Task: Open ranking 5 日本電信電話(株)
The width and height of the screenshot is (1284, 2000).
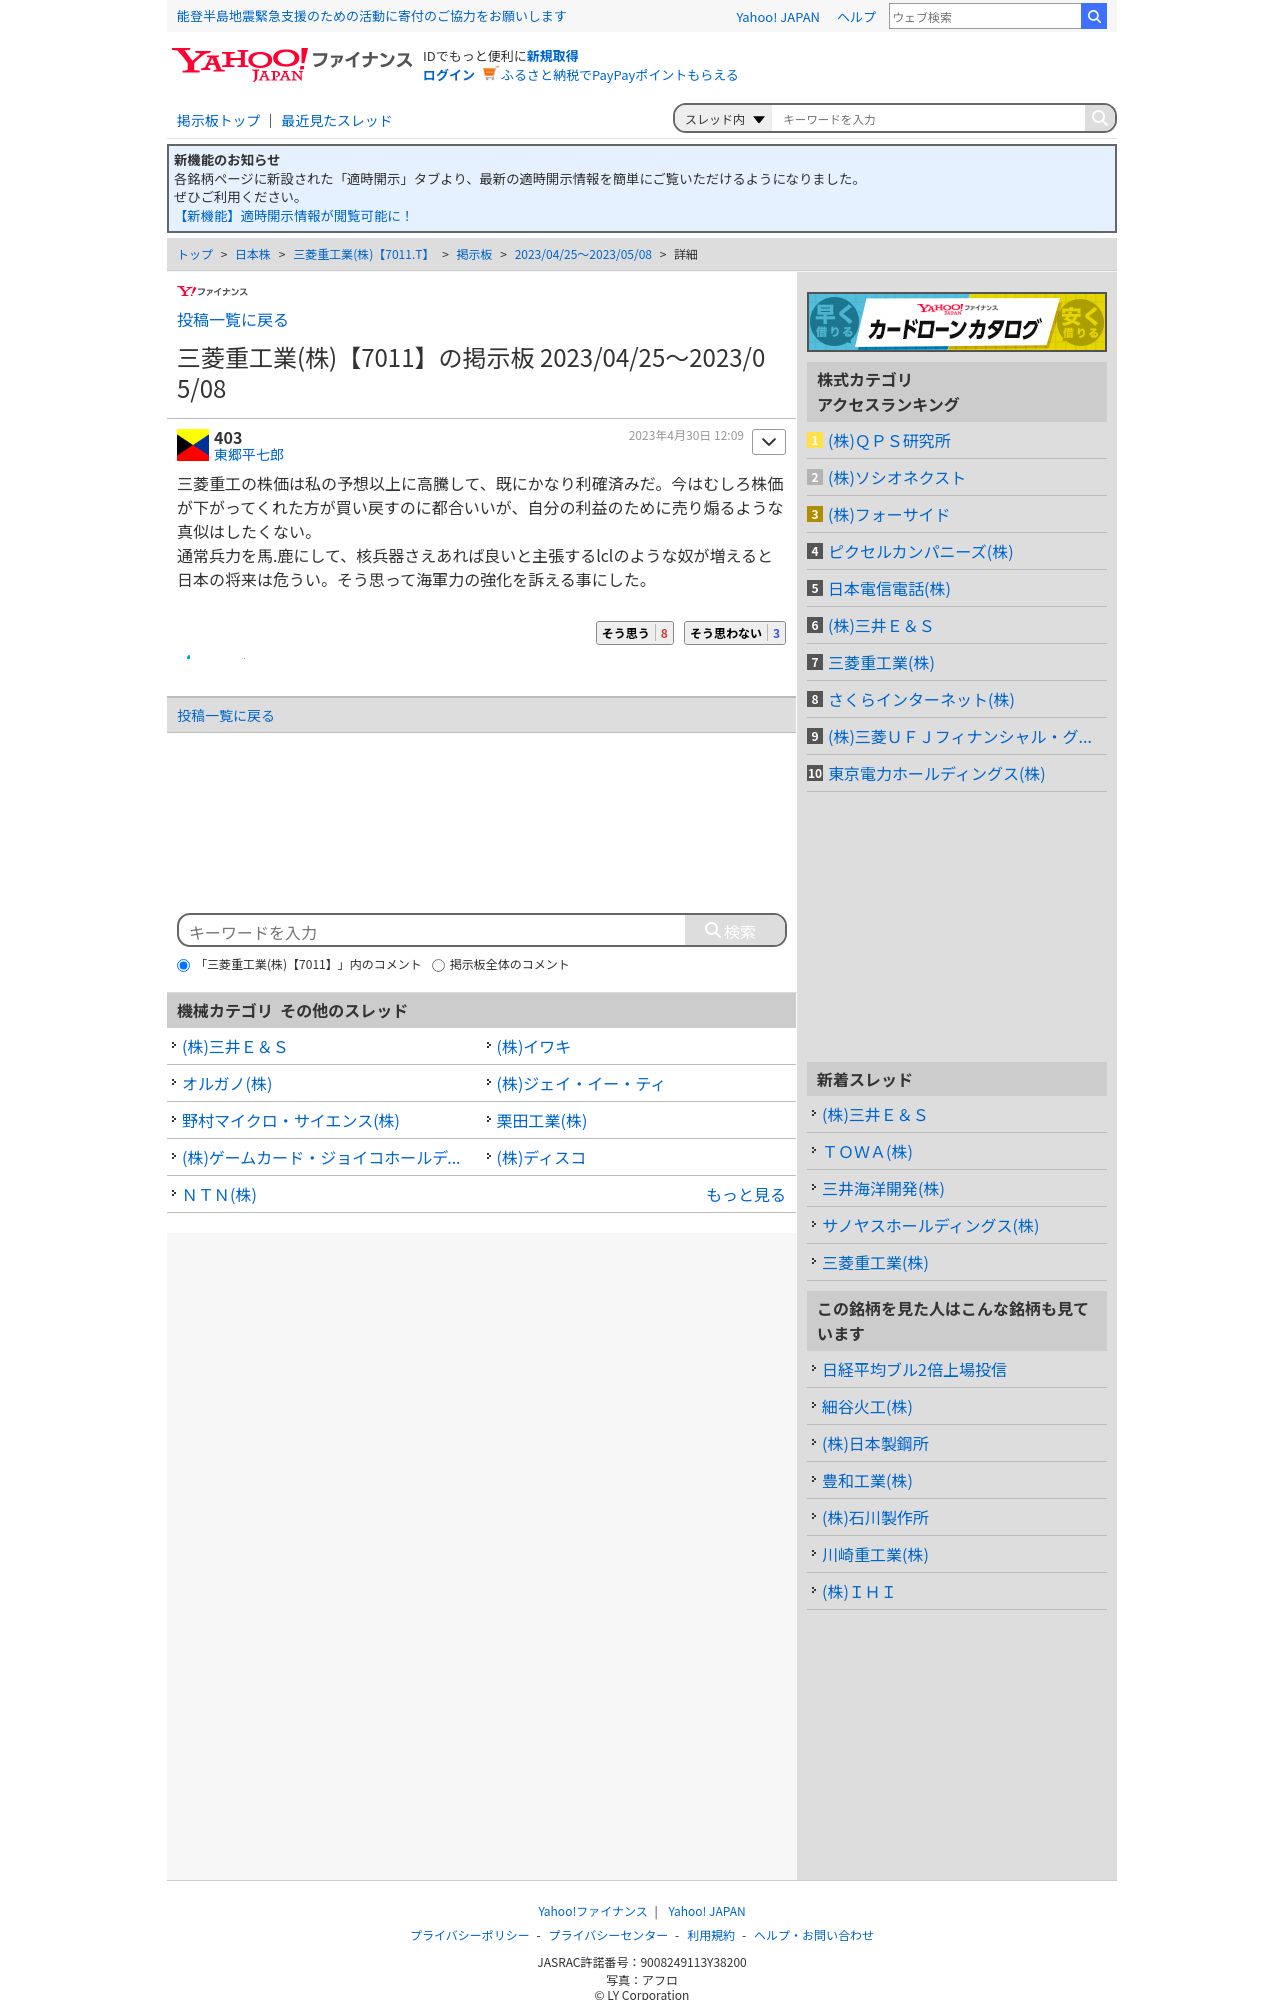Action: [x=889, y=589]
